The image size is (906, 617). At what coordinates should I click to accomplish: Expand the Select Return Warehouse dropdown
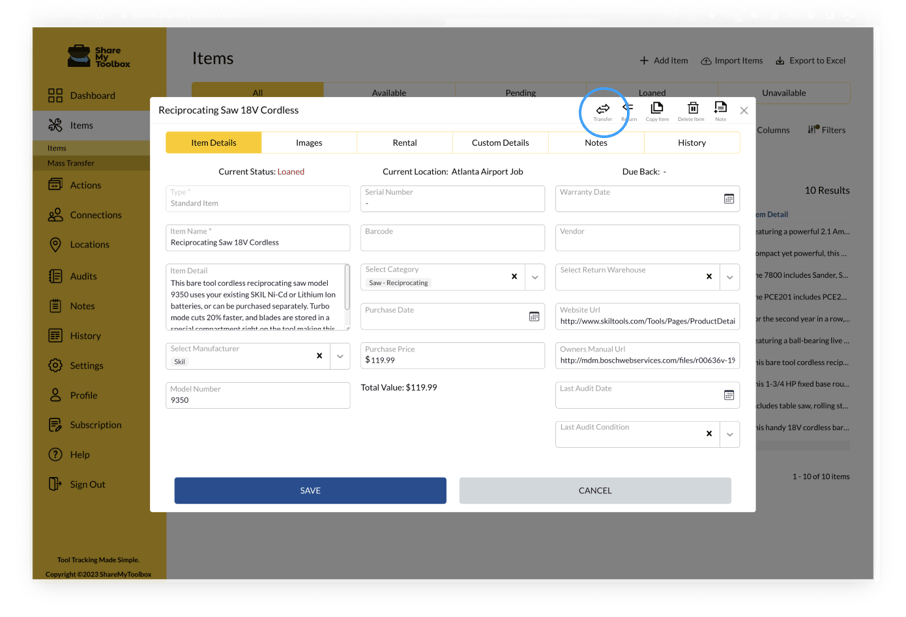pyautogui.click(x=730, y=277)
